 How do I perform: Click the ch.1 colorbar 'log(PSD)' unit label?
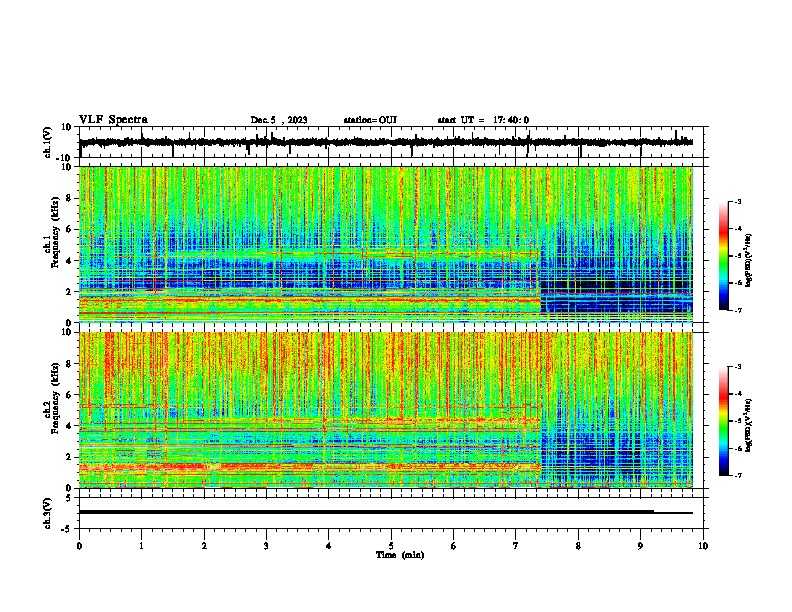tap(748, 261)
